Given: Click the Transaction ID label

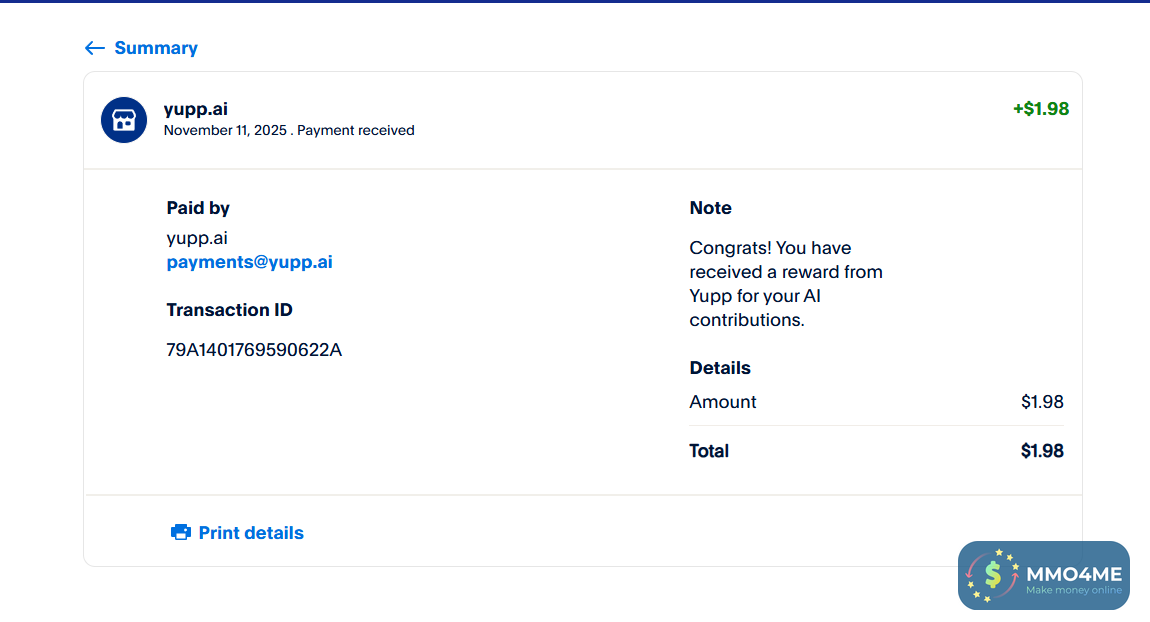Looking at the screenshot, I should coord(229,310).
